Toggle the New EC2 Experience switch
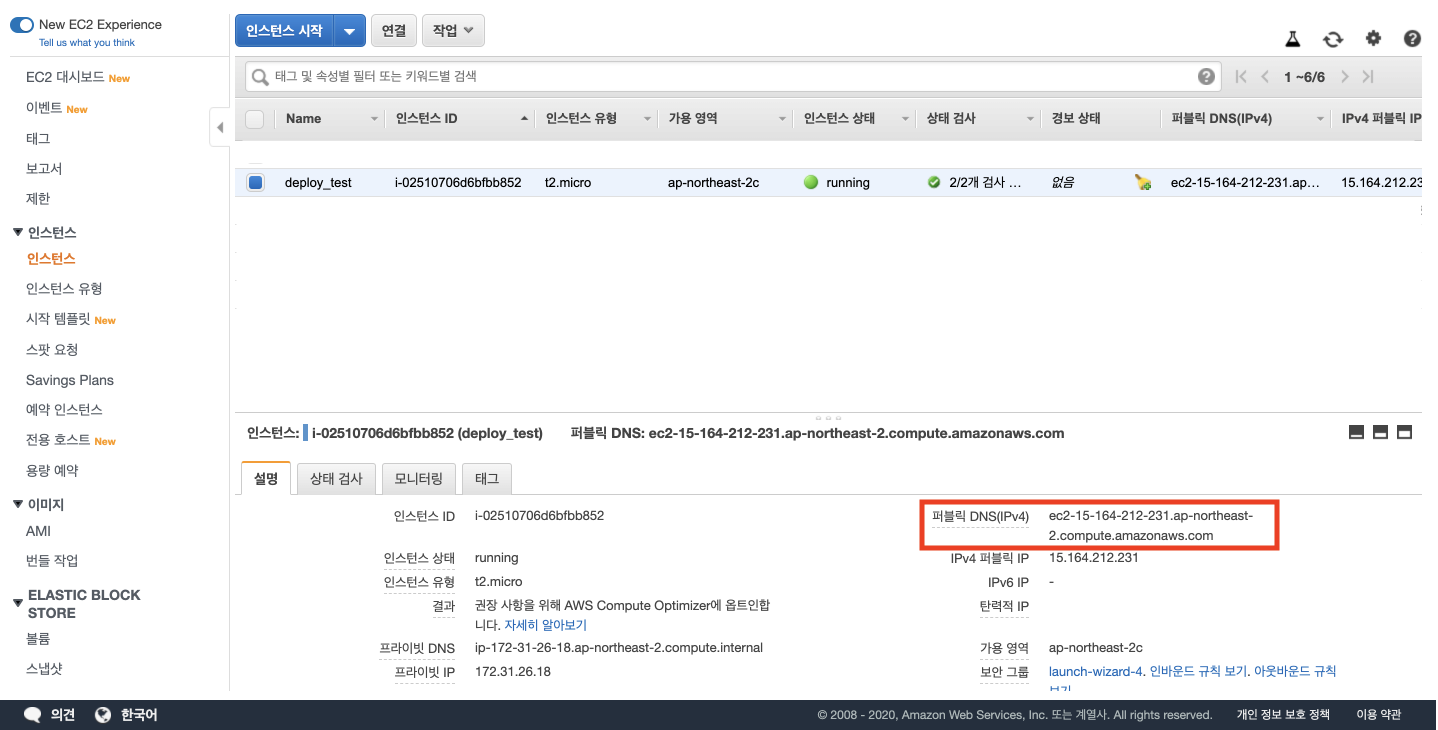1438x730 pixels. pyautogui.click(x=22, y=25)
